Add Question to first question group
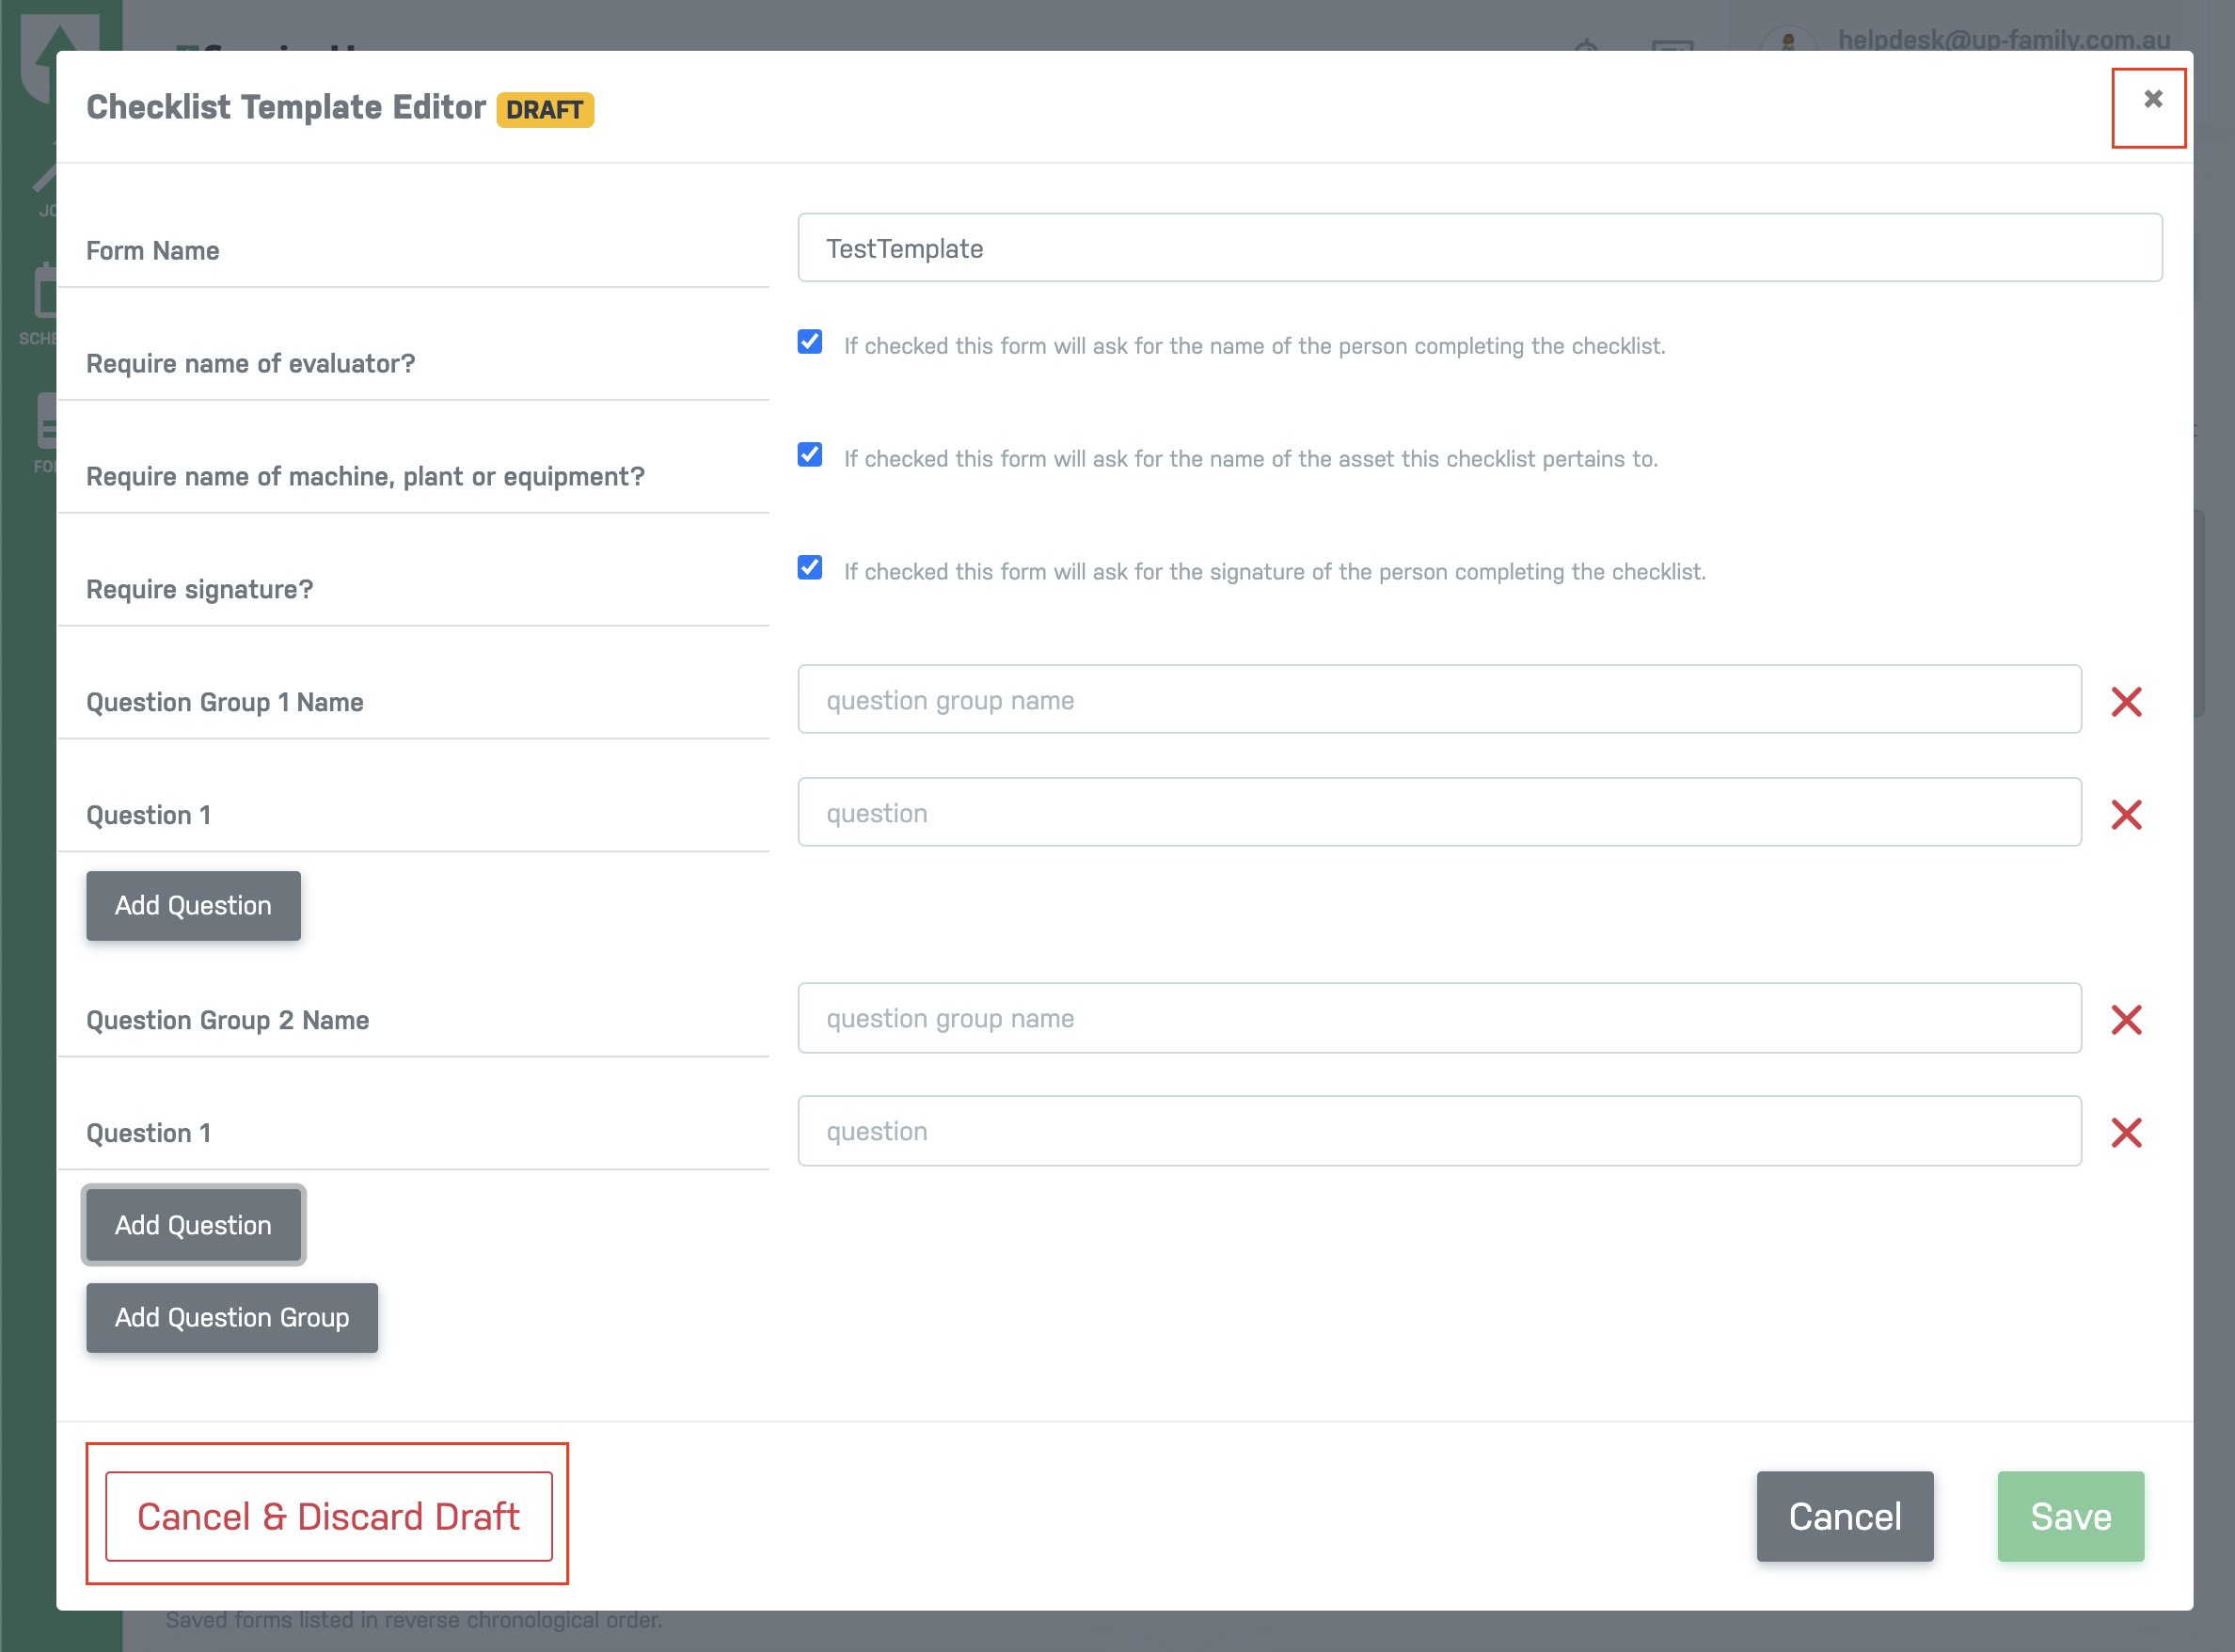Screen dimensions: 2235x1652 click(193, 906)
